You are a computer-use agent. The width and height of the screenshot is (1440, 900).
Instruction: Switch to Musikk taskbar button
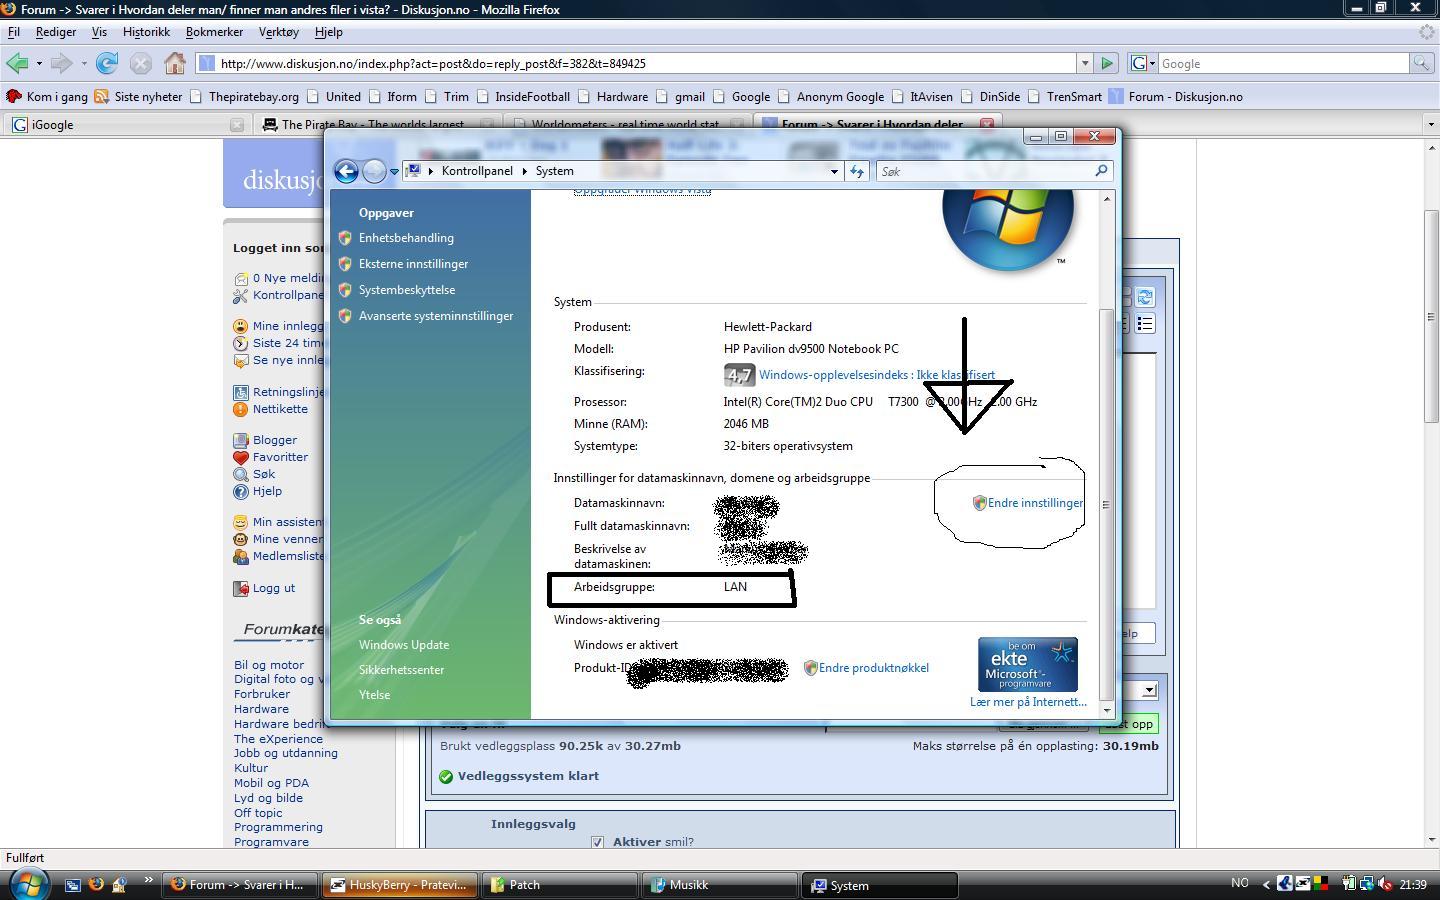coord(719,884)
